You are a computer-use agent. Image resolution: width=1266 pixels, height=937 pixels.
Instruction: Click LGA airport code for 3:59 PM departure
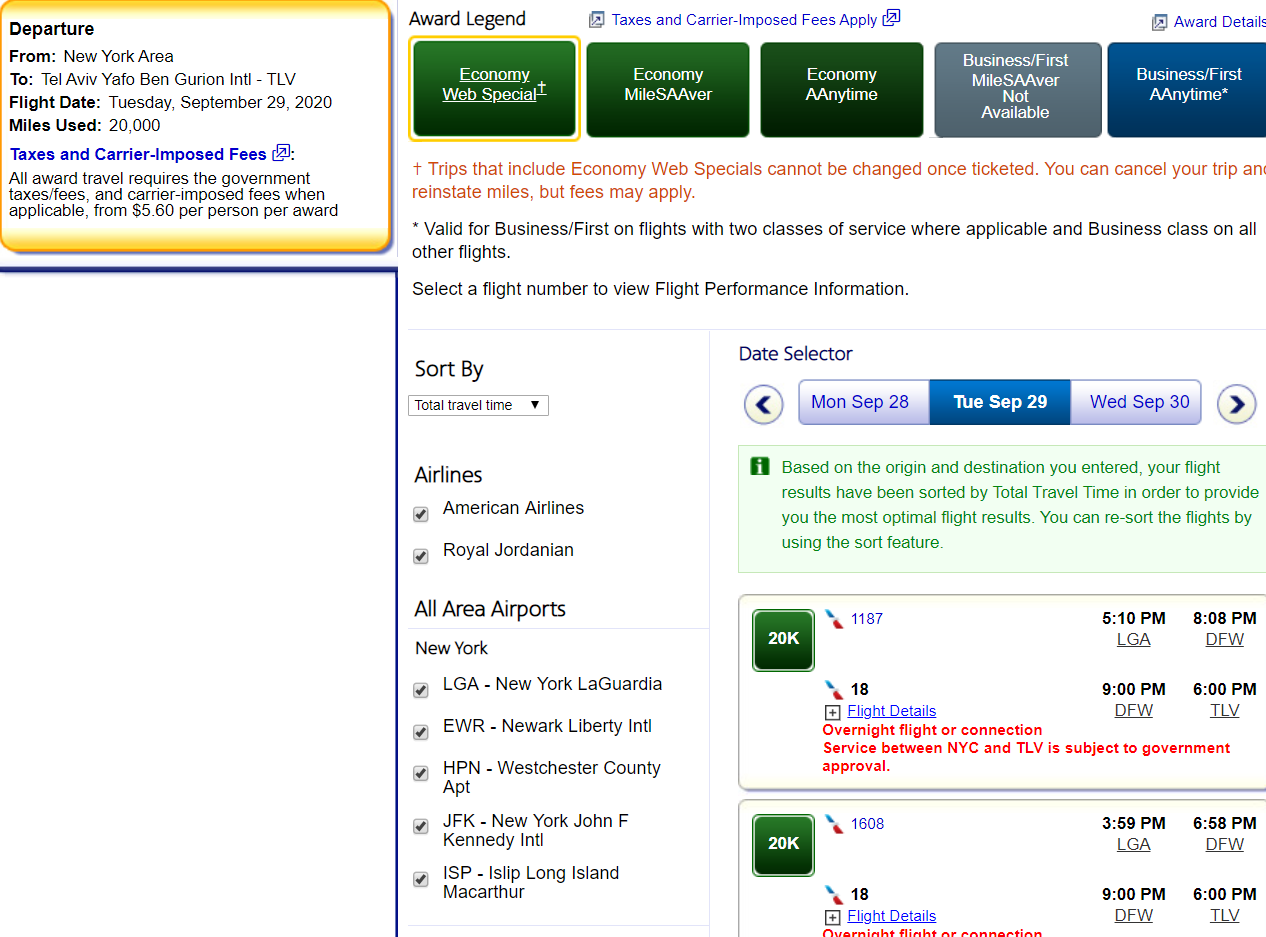click(1134, 845)
